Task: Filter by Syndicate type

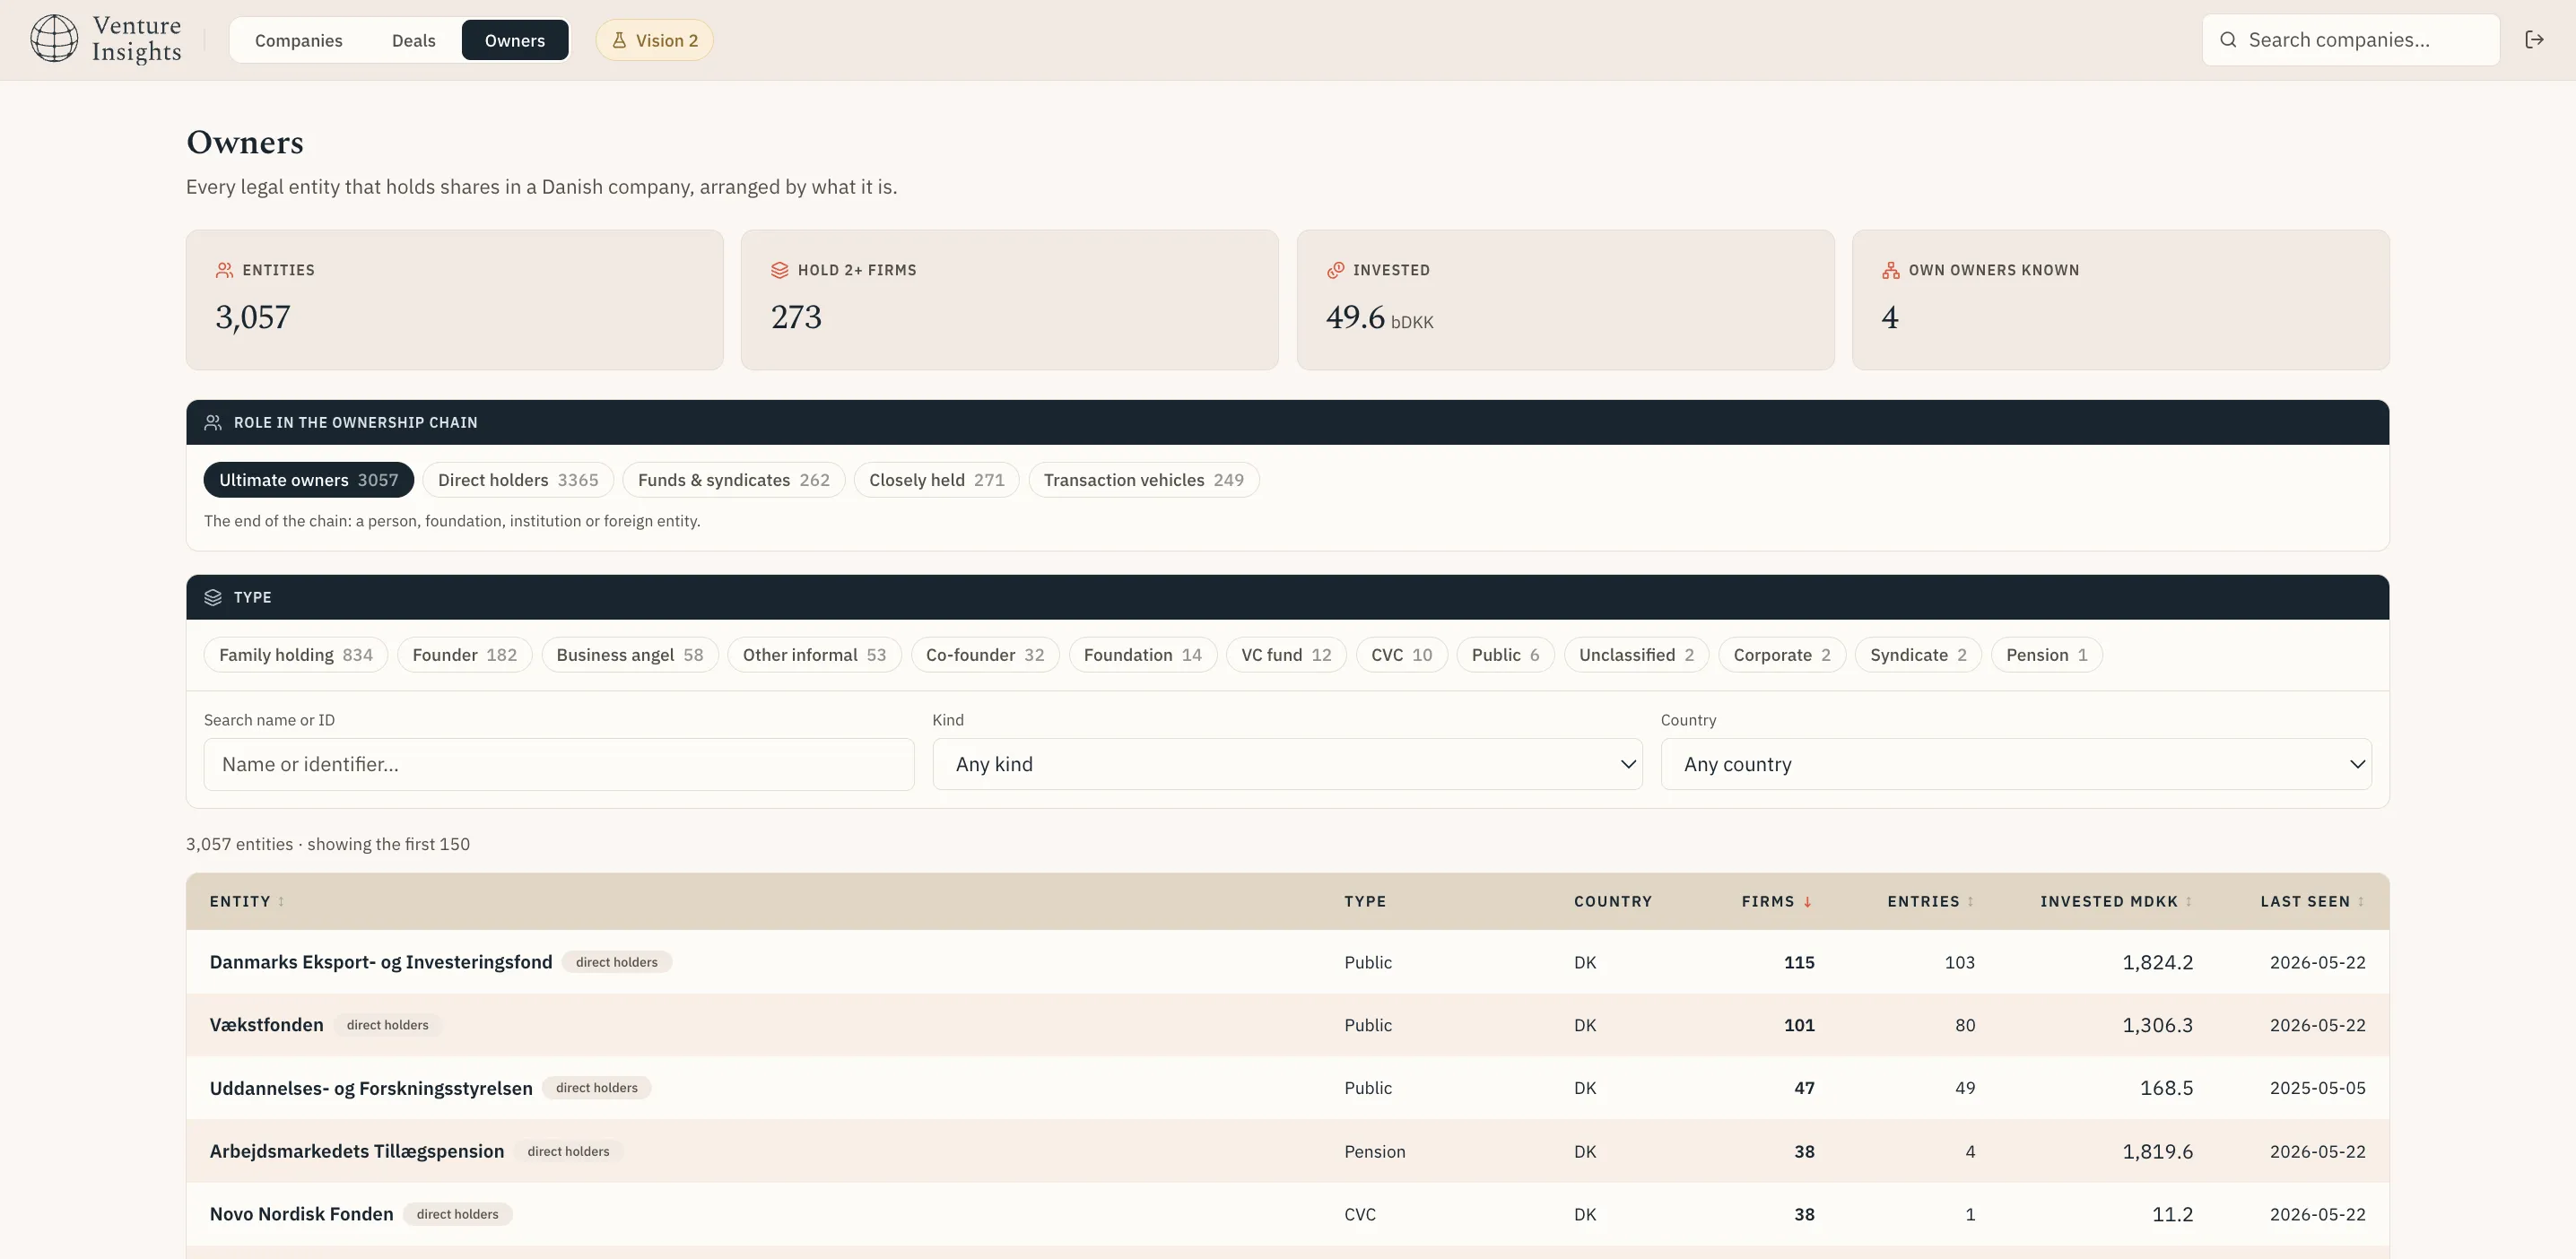Action: click(x=1918, y=655)
